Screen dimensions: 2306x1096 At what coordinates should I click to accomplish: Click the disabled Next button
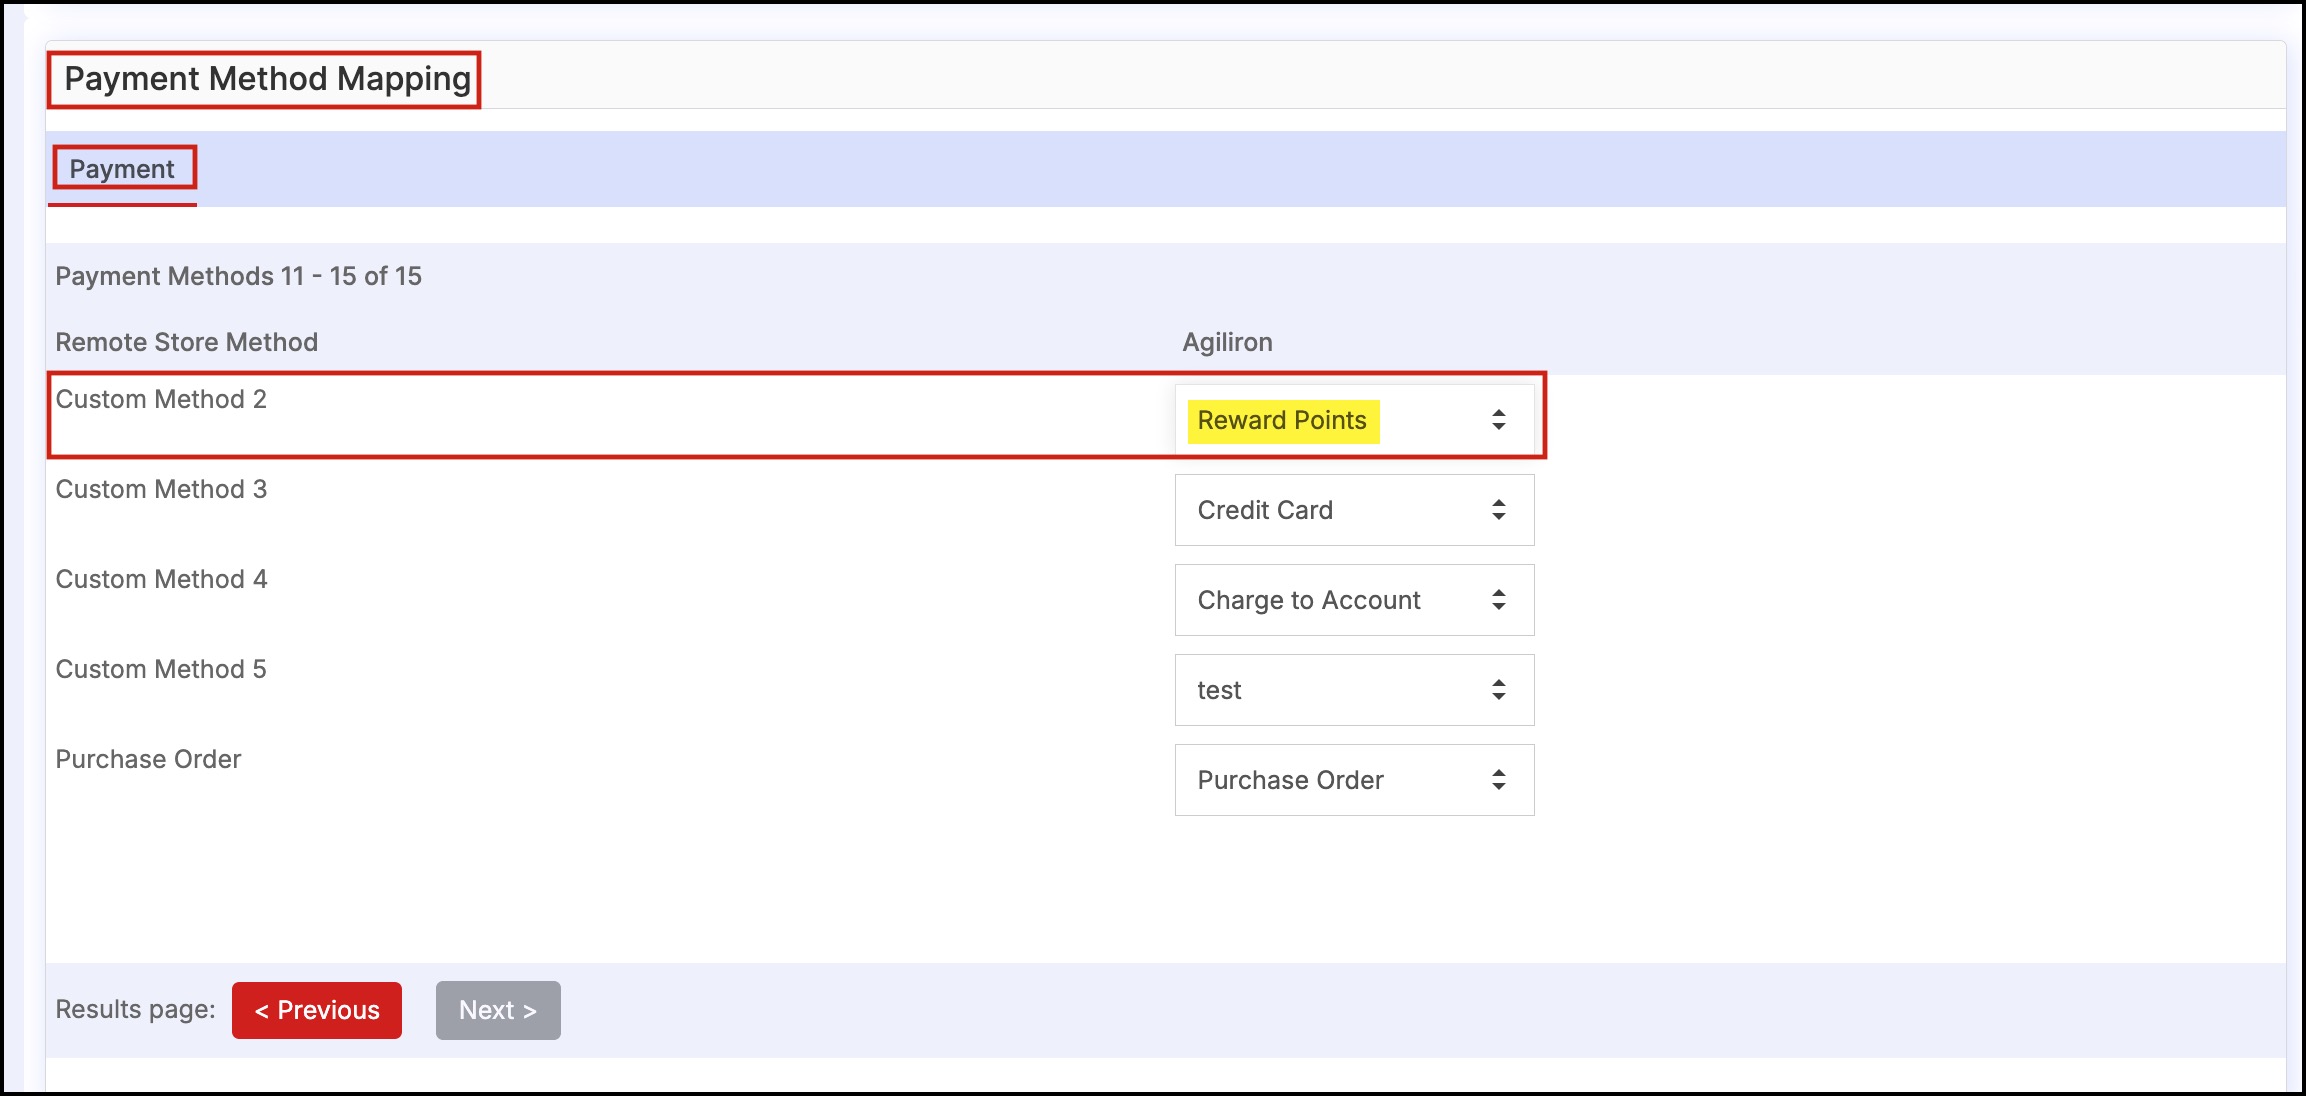(498, 1010)
